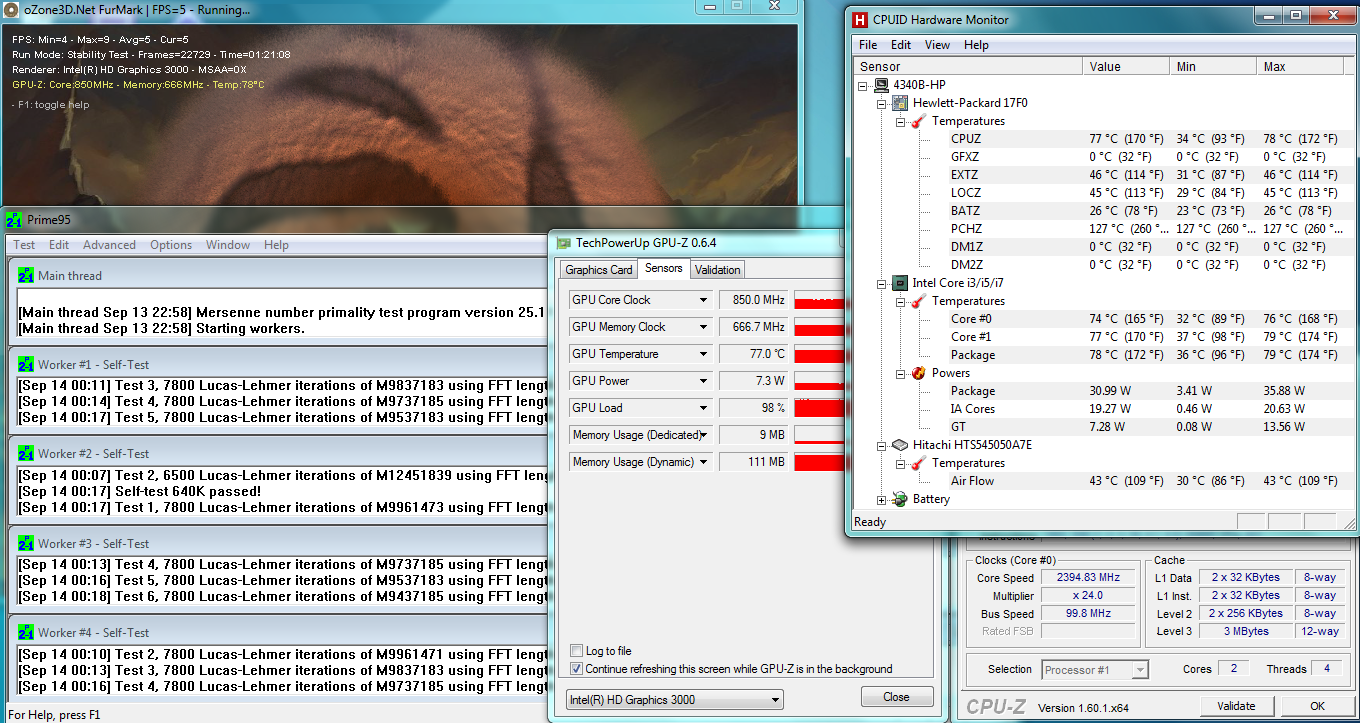This screenshot has width=1360, height=723.
Task: Click the GPU Core Clock 850.0 MHz value
Action: tap(754, 300)
